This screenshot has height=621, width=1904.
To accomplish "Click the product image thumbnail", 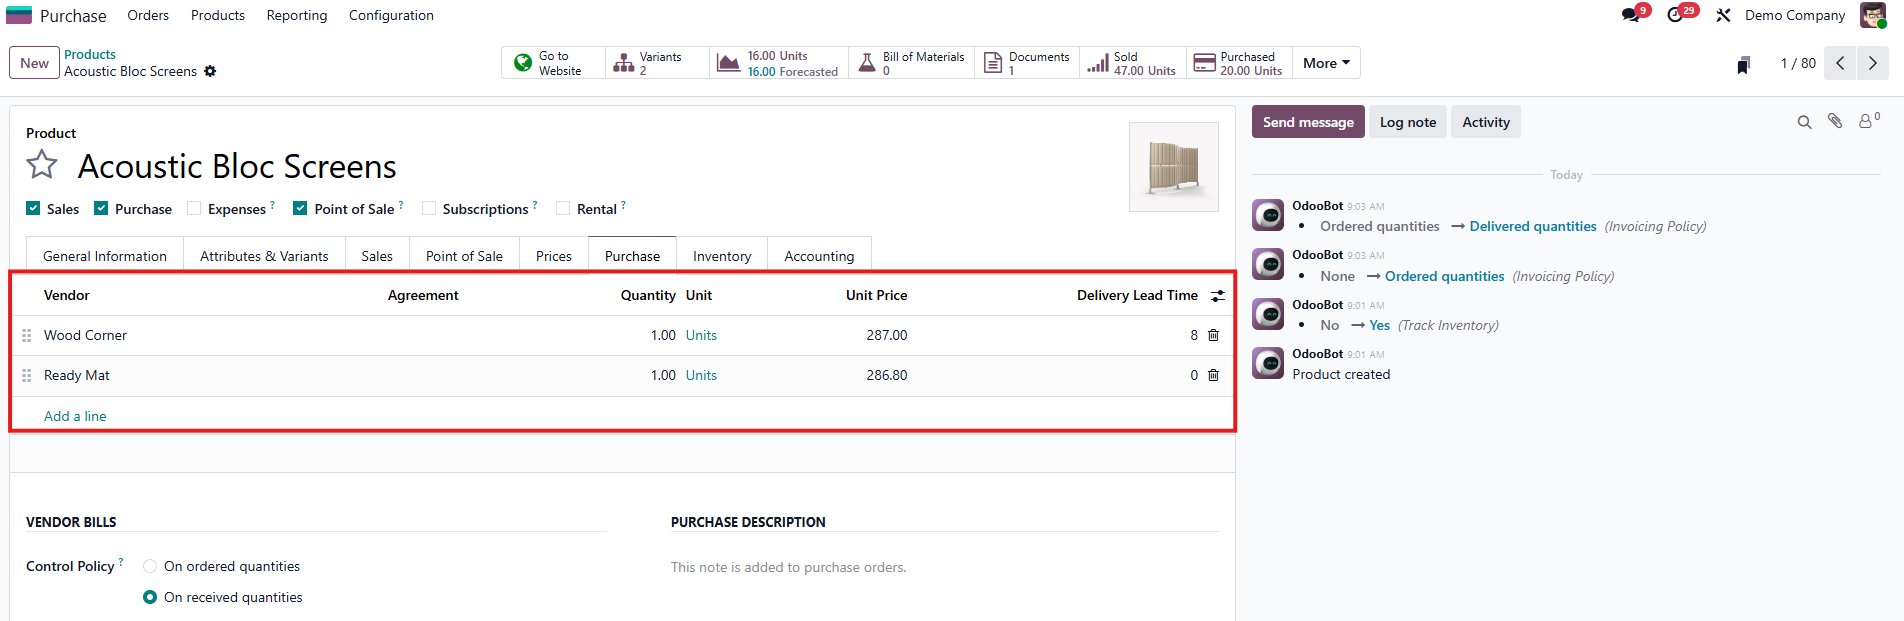I will [x=1174, y=167].
